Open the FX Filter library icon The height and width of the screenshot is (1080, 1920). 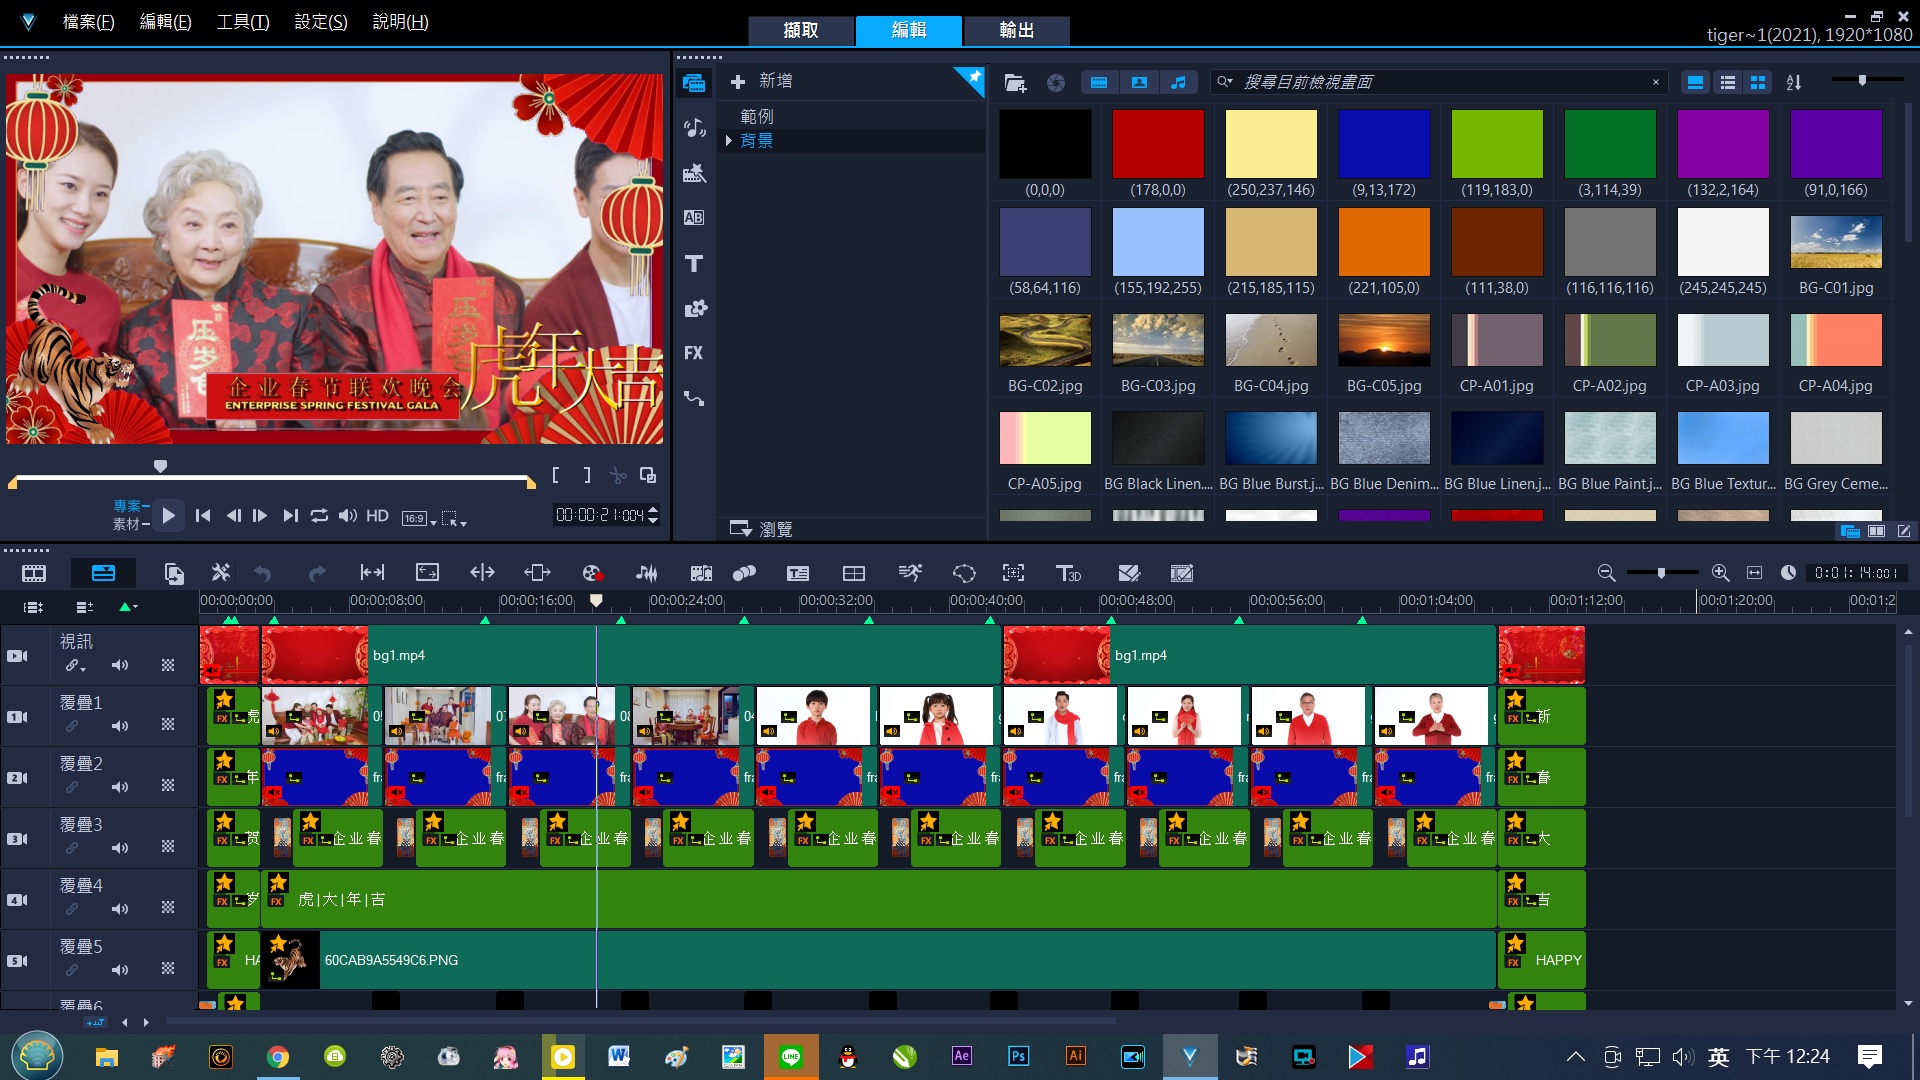coord(694,353)
